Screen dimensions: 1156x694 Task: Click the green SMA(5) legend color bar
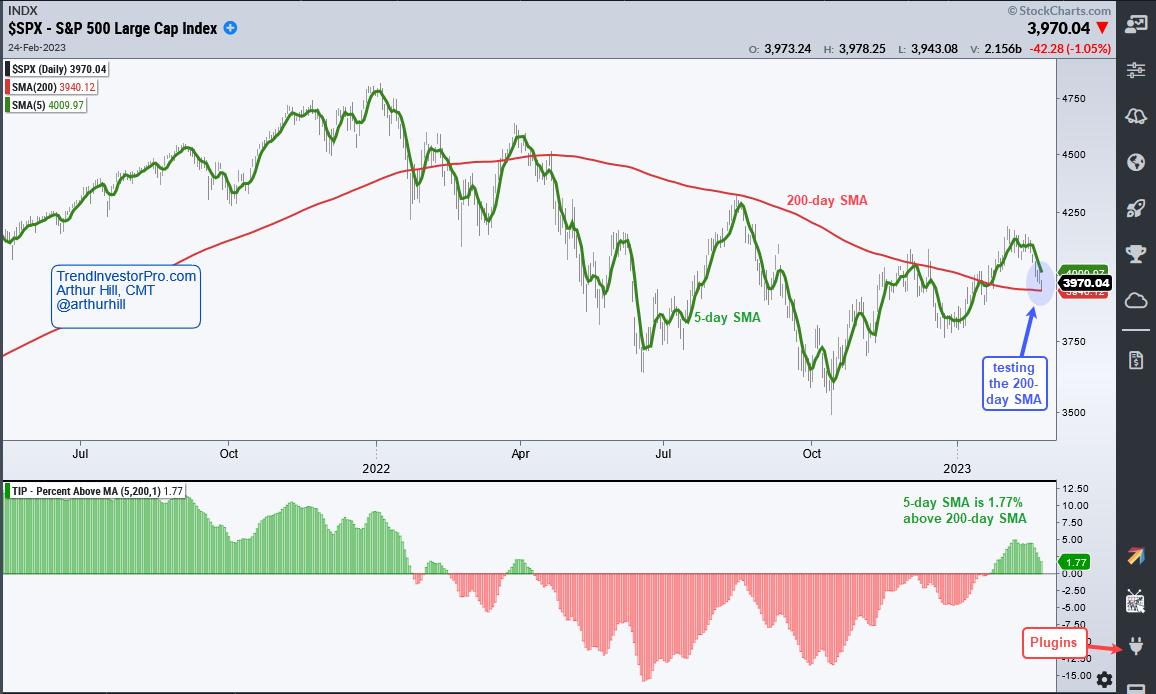pyautogui.click(x=8, y=105)
